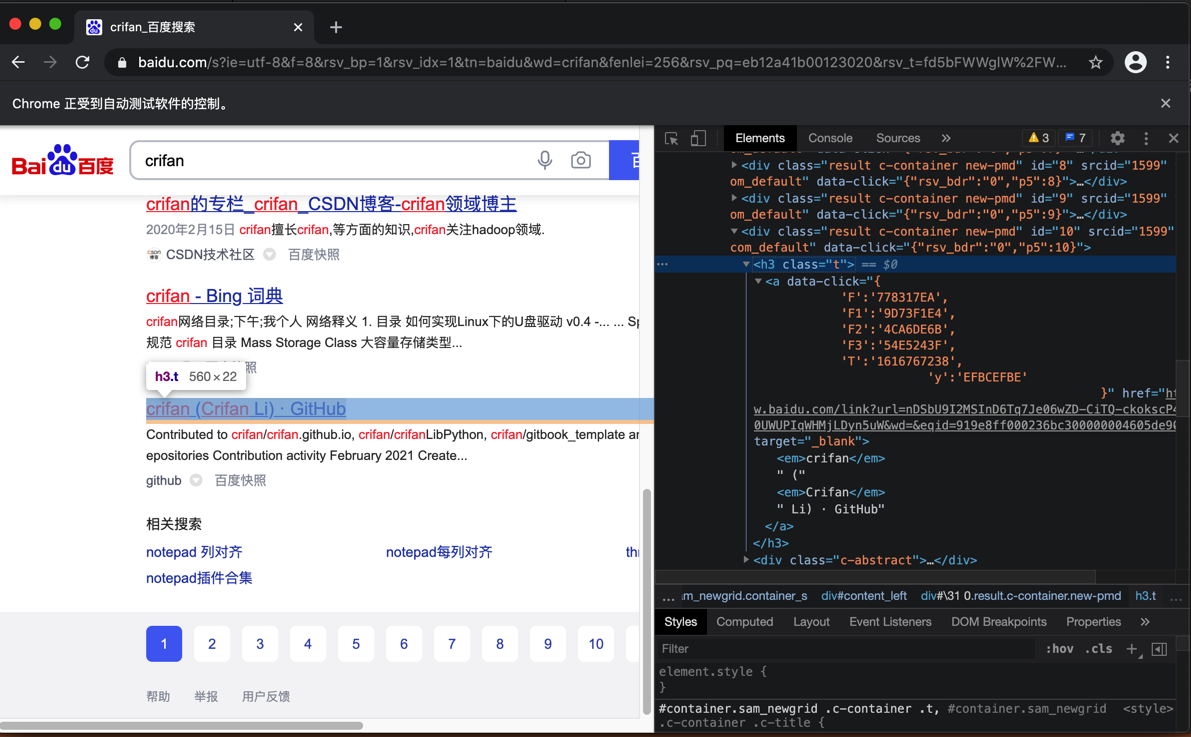Open the Chrome profile avatar menu
Viewport: 1191px width, 737px height.
click(1136, 62)
